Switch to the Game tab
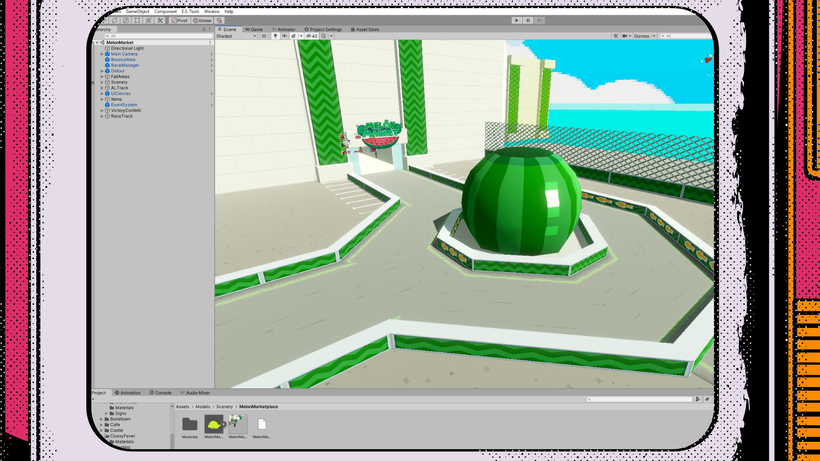This screenshot has height=461, width=820. coord(255,29)
